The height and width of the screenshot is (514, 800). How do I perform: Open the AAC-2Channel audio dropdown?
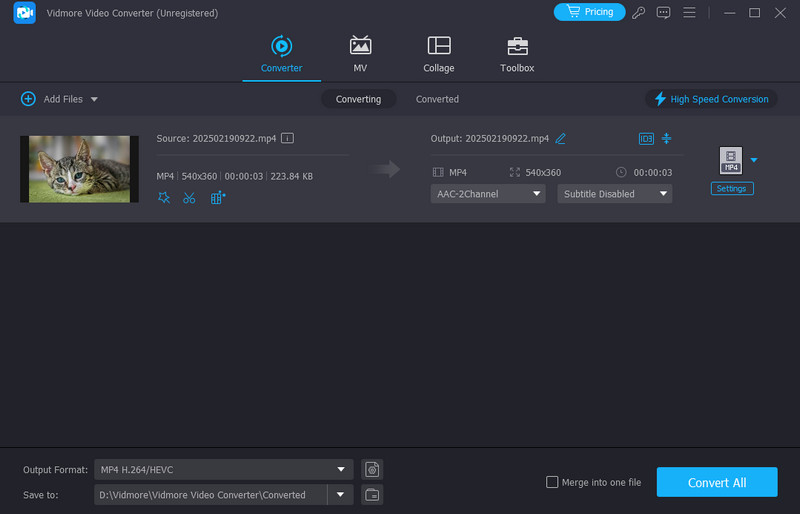(488, 194)
